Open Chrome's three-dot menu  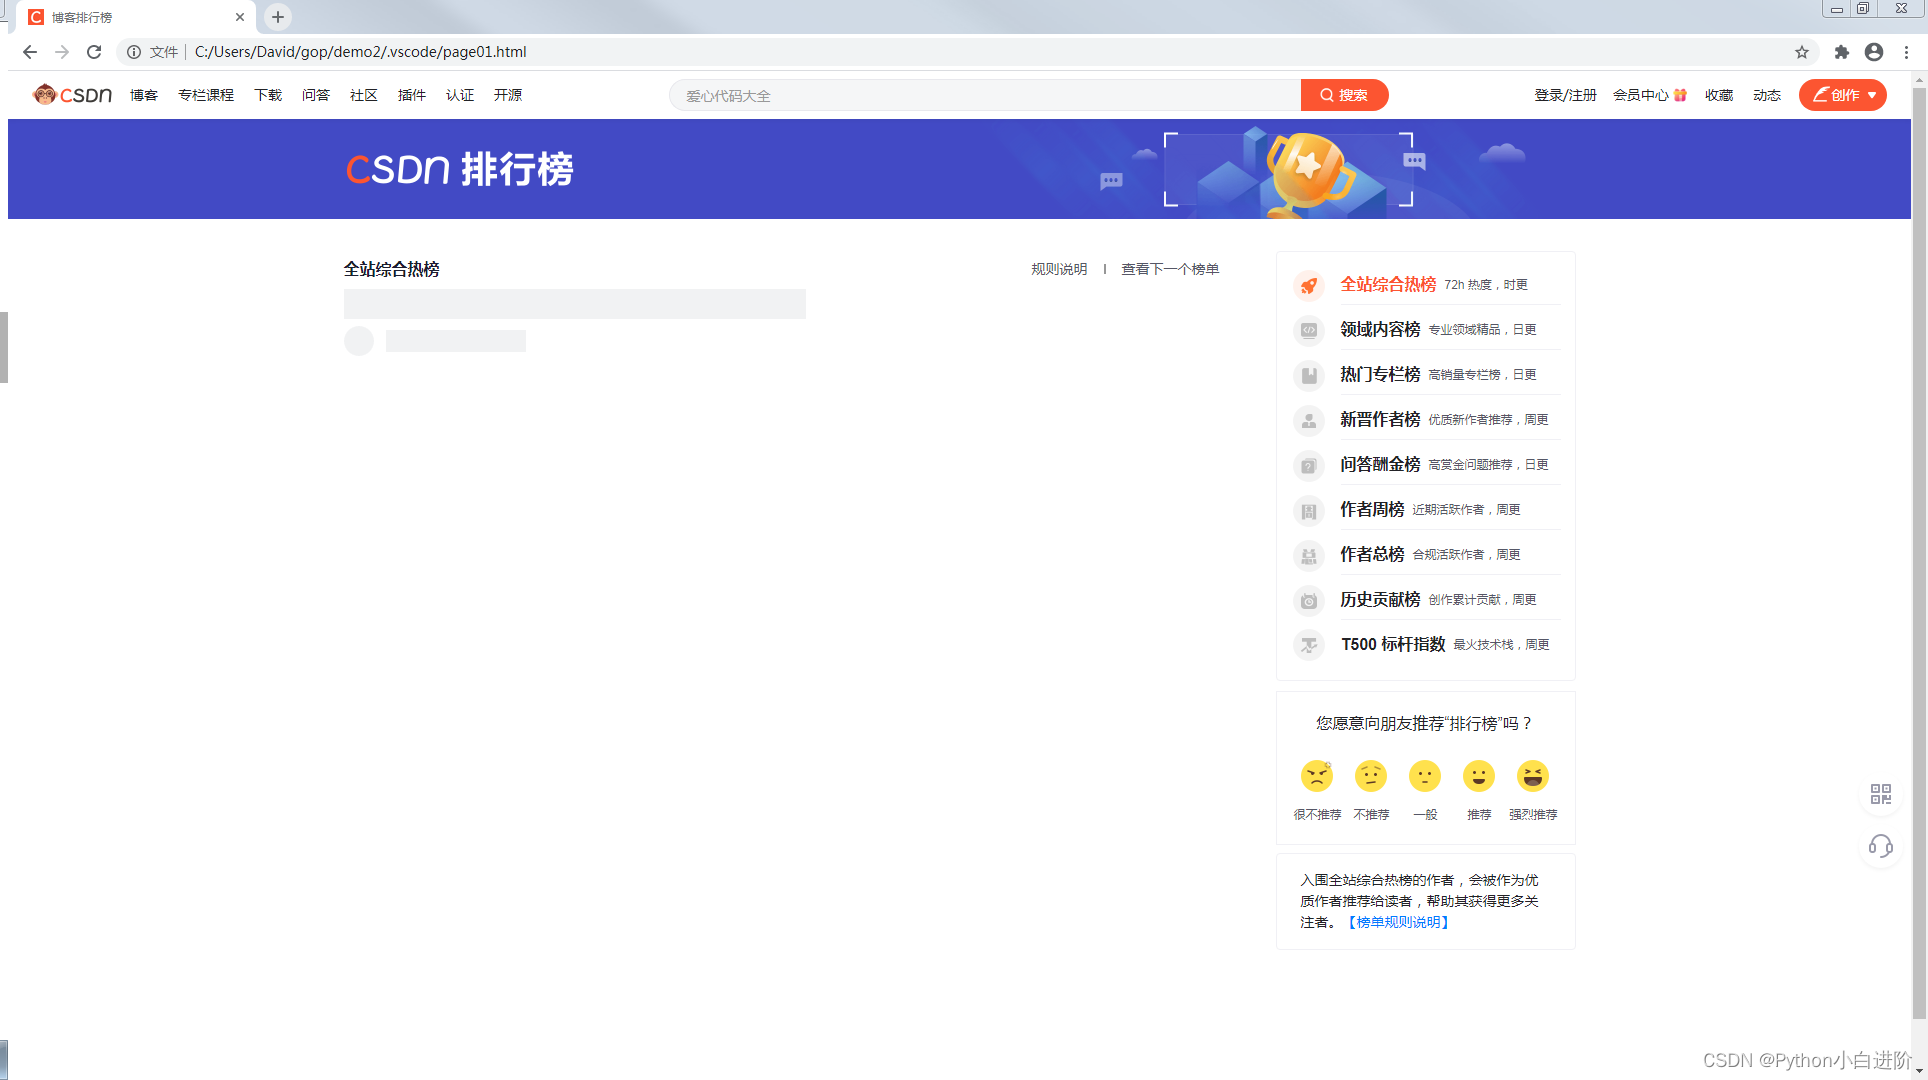1906,52
